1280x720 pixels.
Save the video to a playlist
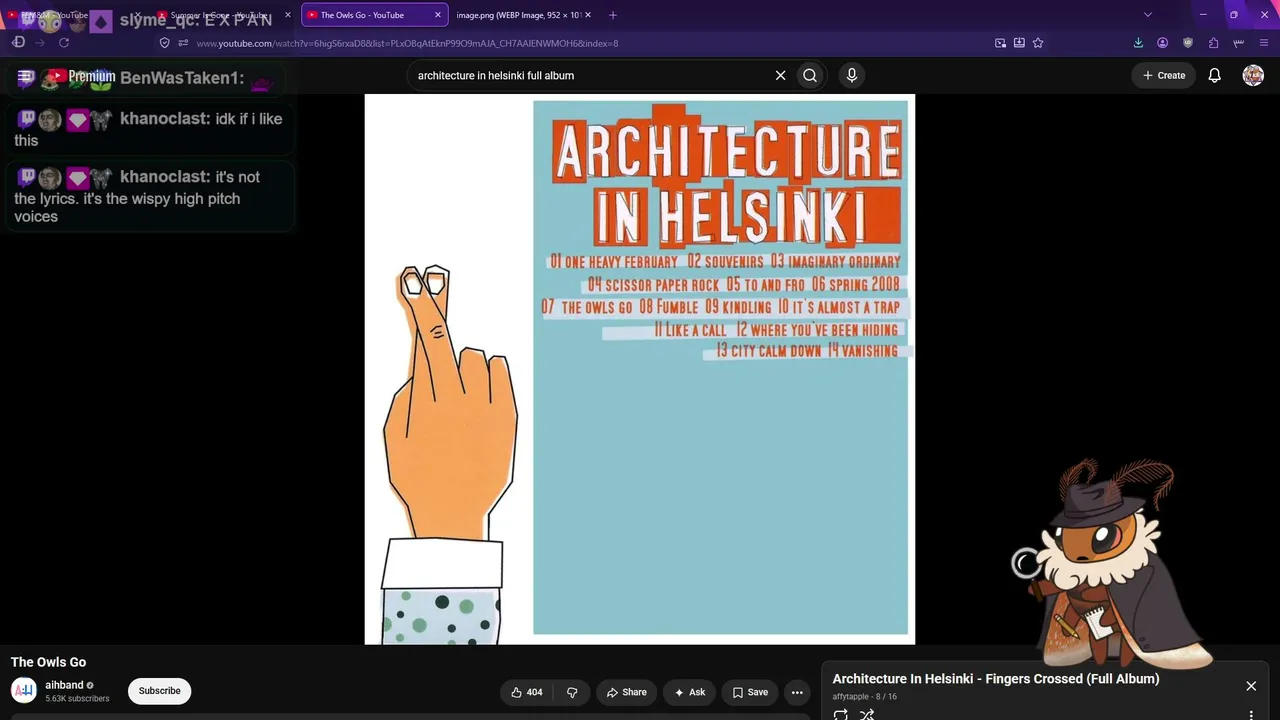(x=750, y=692)
